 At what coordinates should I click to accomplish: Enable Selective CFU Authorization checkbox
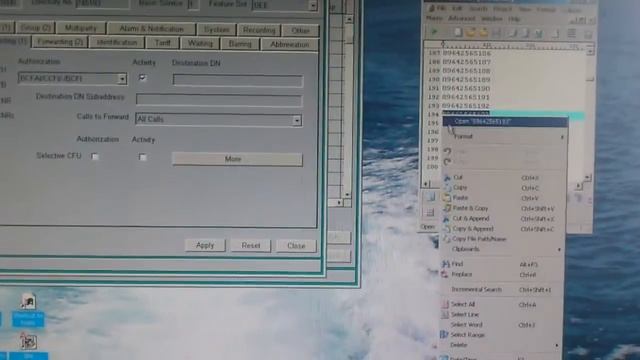point(95,156)
